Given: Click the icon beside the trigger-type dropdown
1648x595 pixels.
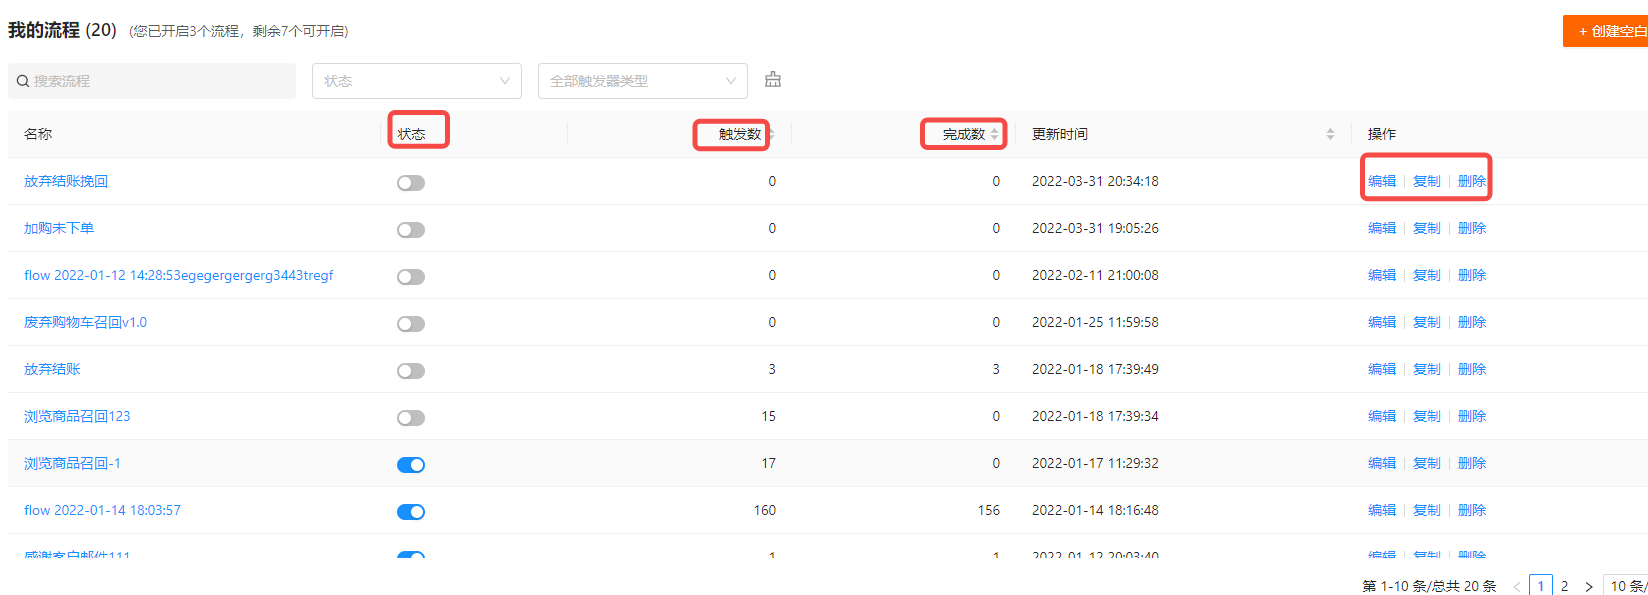Looking at the screenshot, I should click(x=773, y=80).
